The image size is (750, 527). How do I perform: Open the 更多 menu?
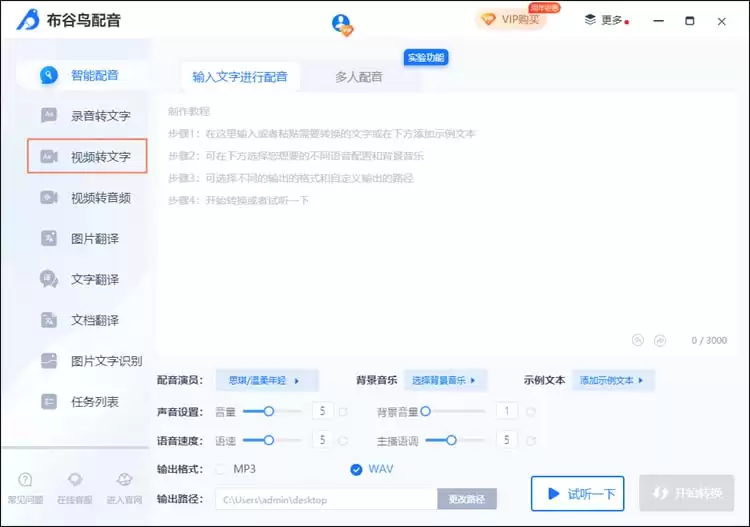click(607, 20)
